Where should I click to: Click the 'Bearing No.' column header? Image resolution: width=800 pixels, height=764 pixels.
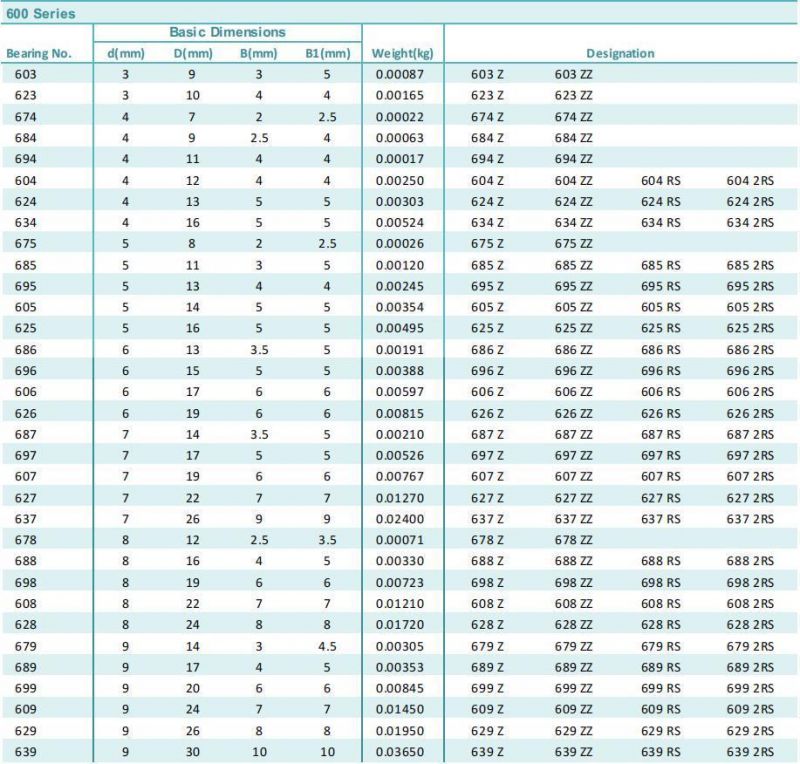point(39,54)
